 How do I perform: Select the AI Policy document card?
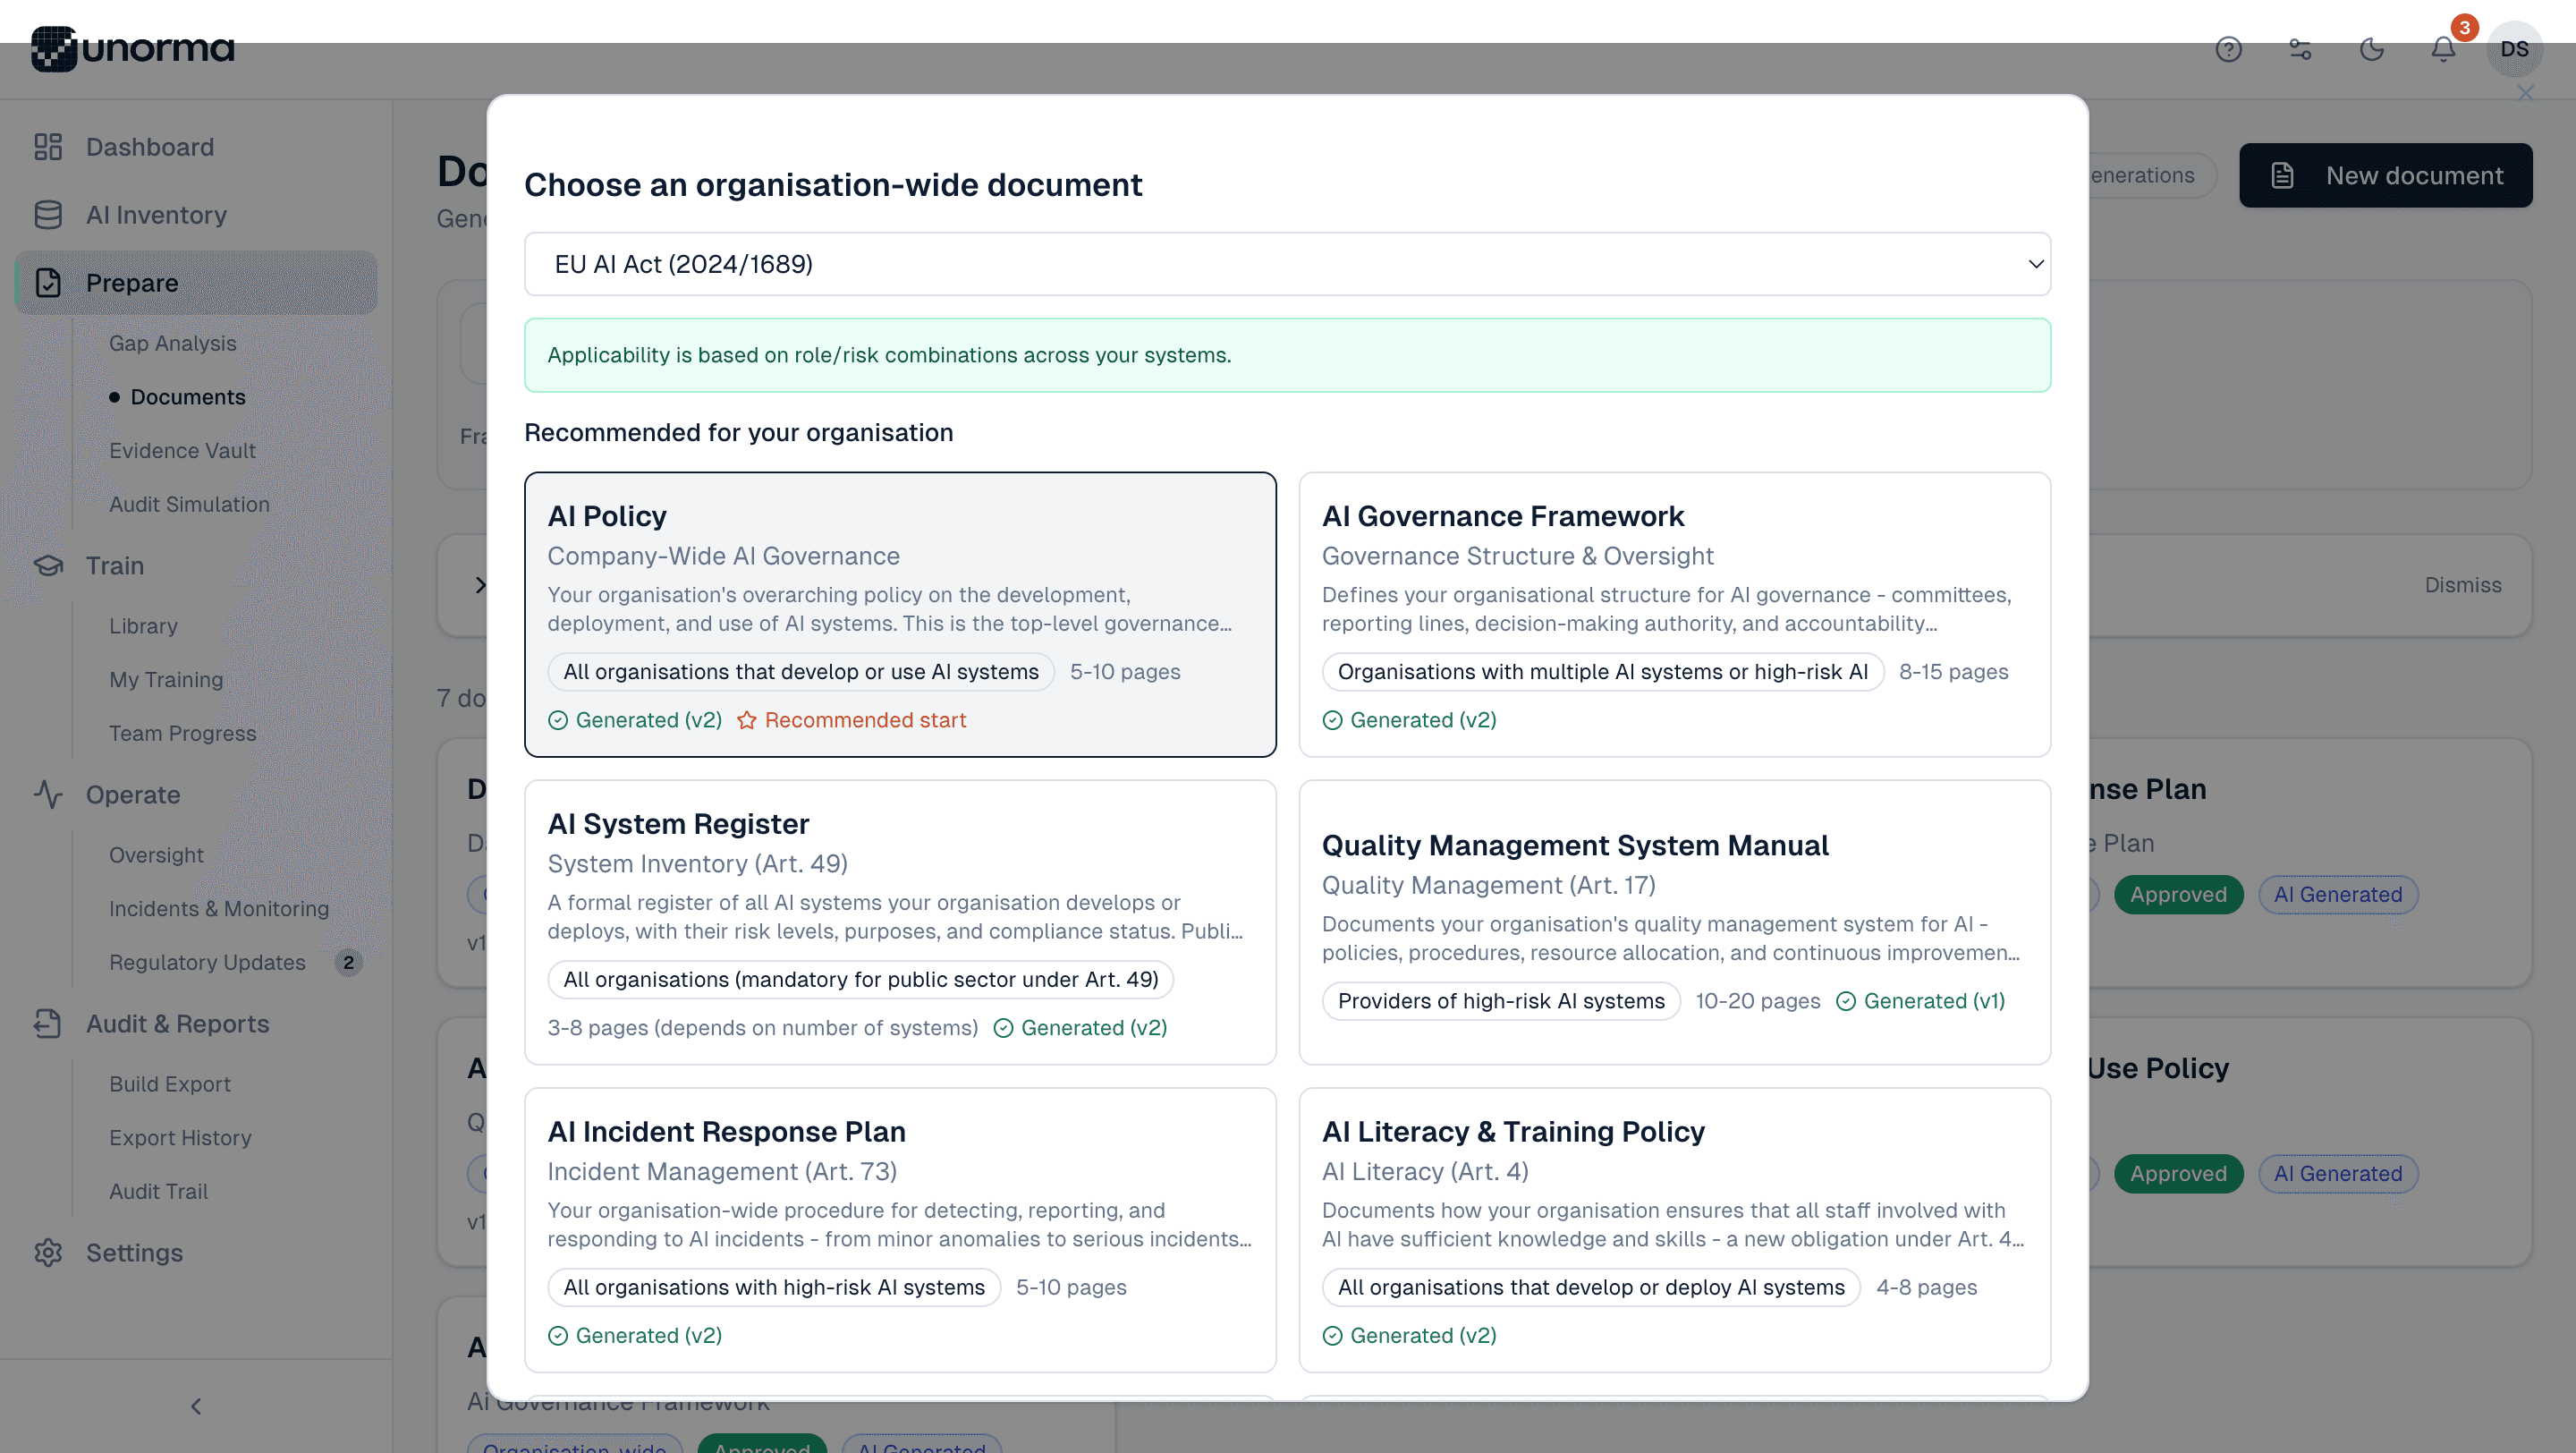coord(900,615)
